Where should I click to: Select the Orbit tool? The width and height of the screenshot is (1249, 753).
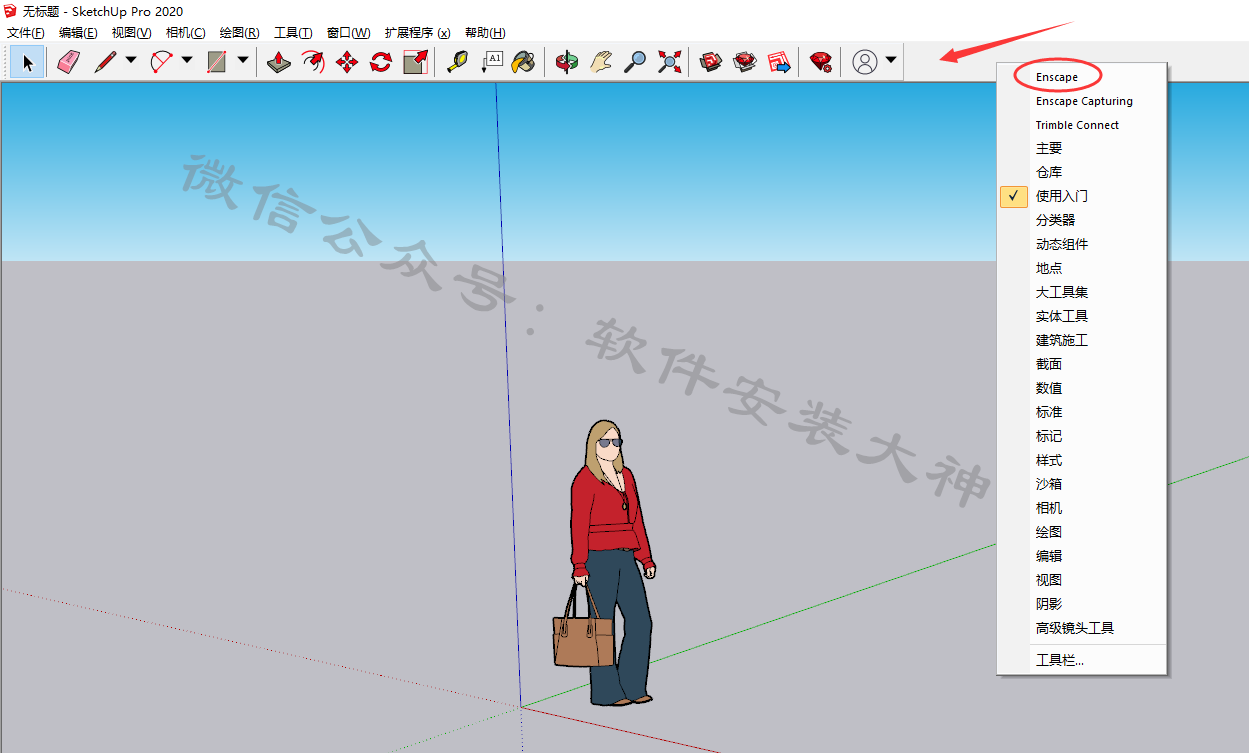[x=567, y=62]
